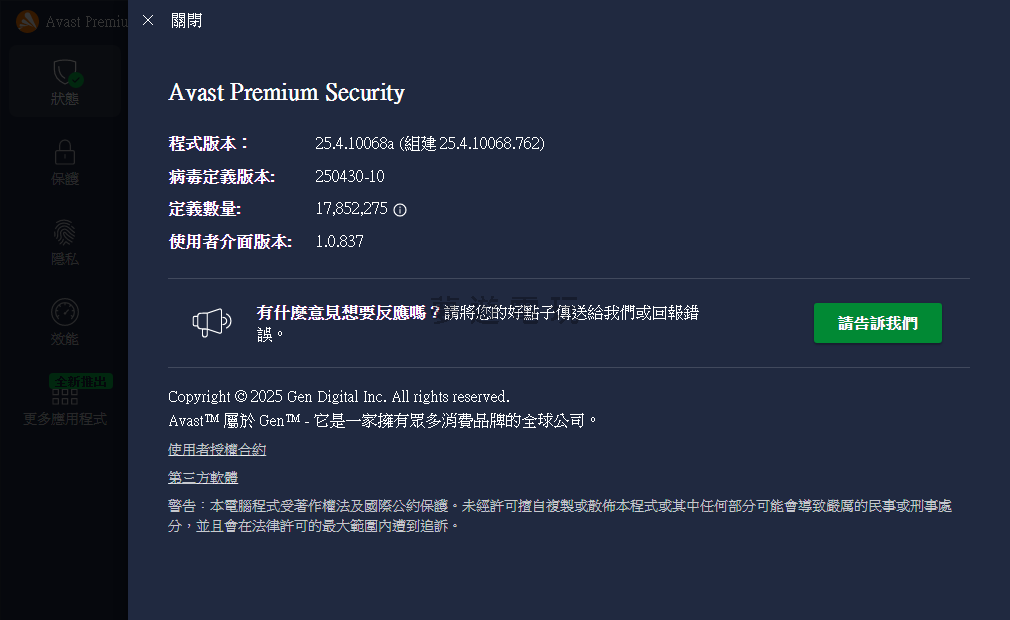Image resolution: width=1010 pixels, height=620 pixels.
Task: Select the 保護 padlock icon in sidebar
Action: [65, 152]
